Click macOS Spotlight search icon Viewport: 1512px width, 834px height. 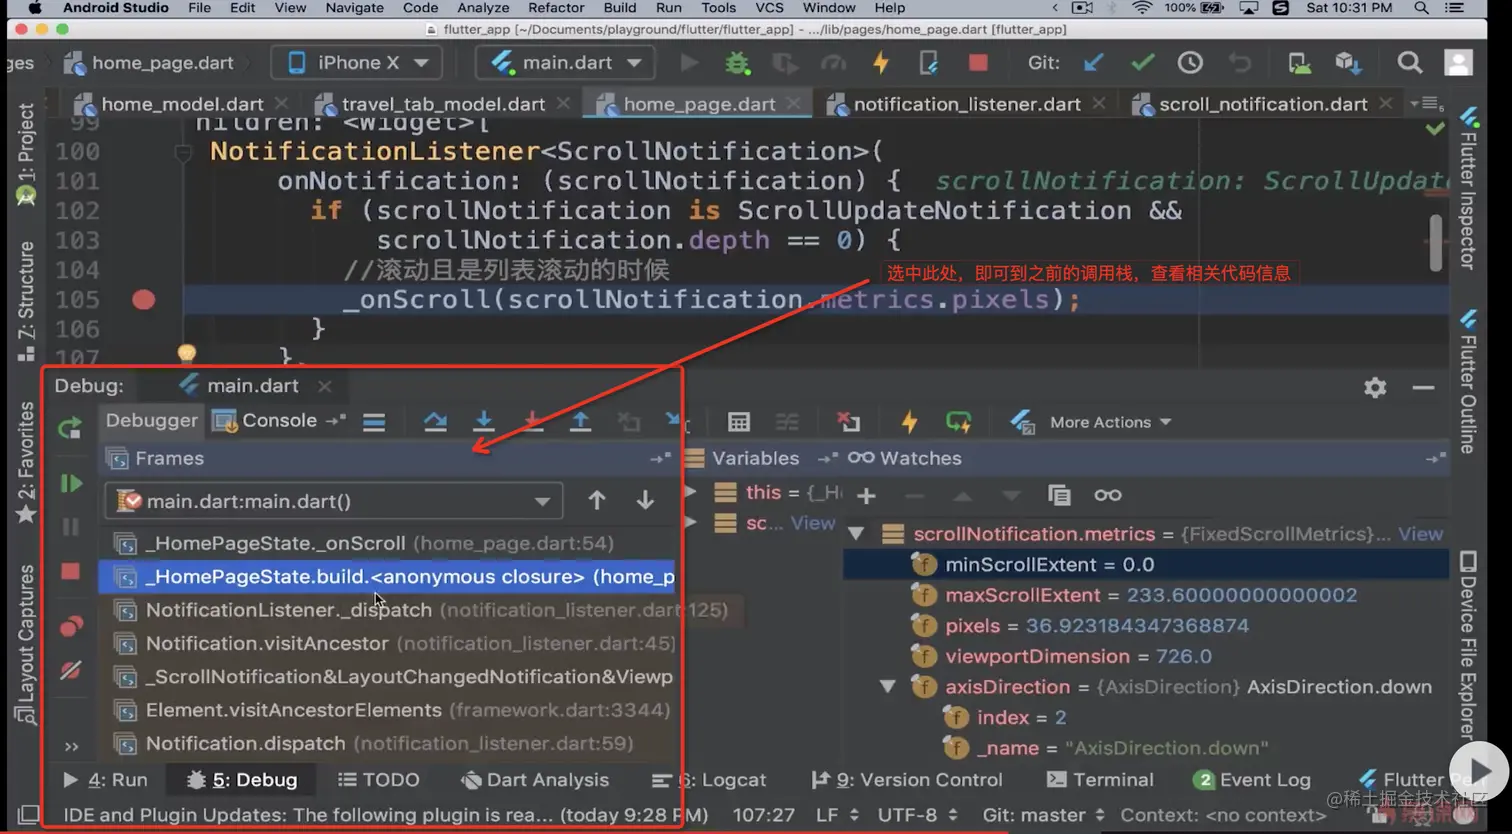1421,8
